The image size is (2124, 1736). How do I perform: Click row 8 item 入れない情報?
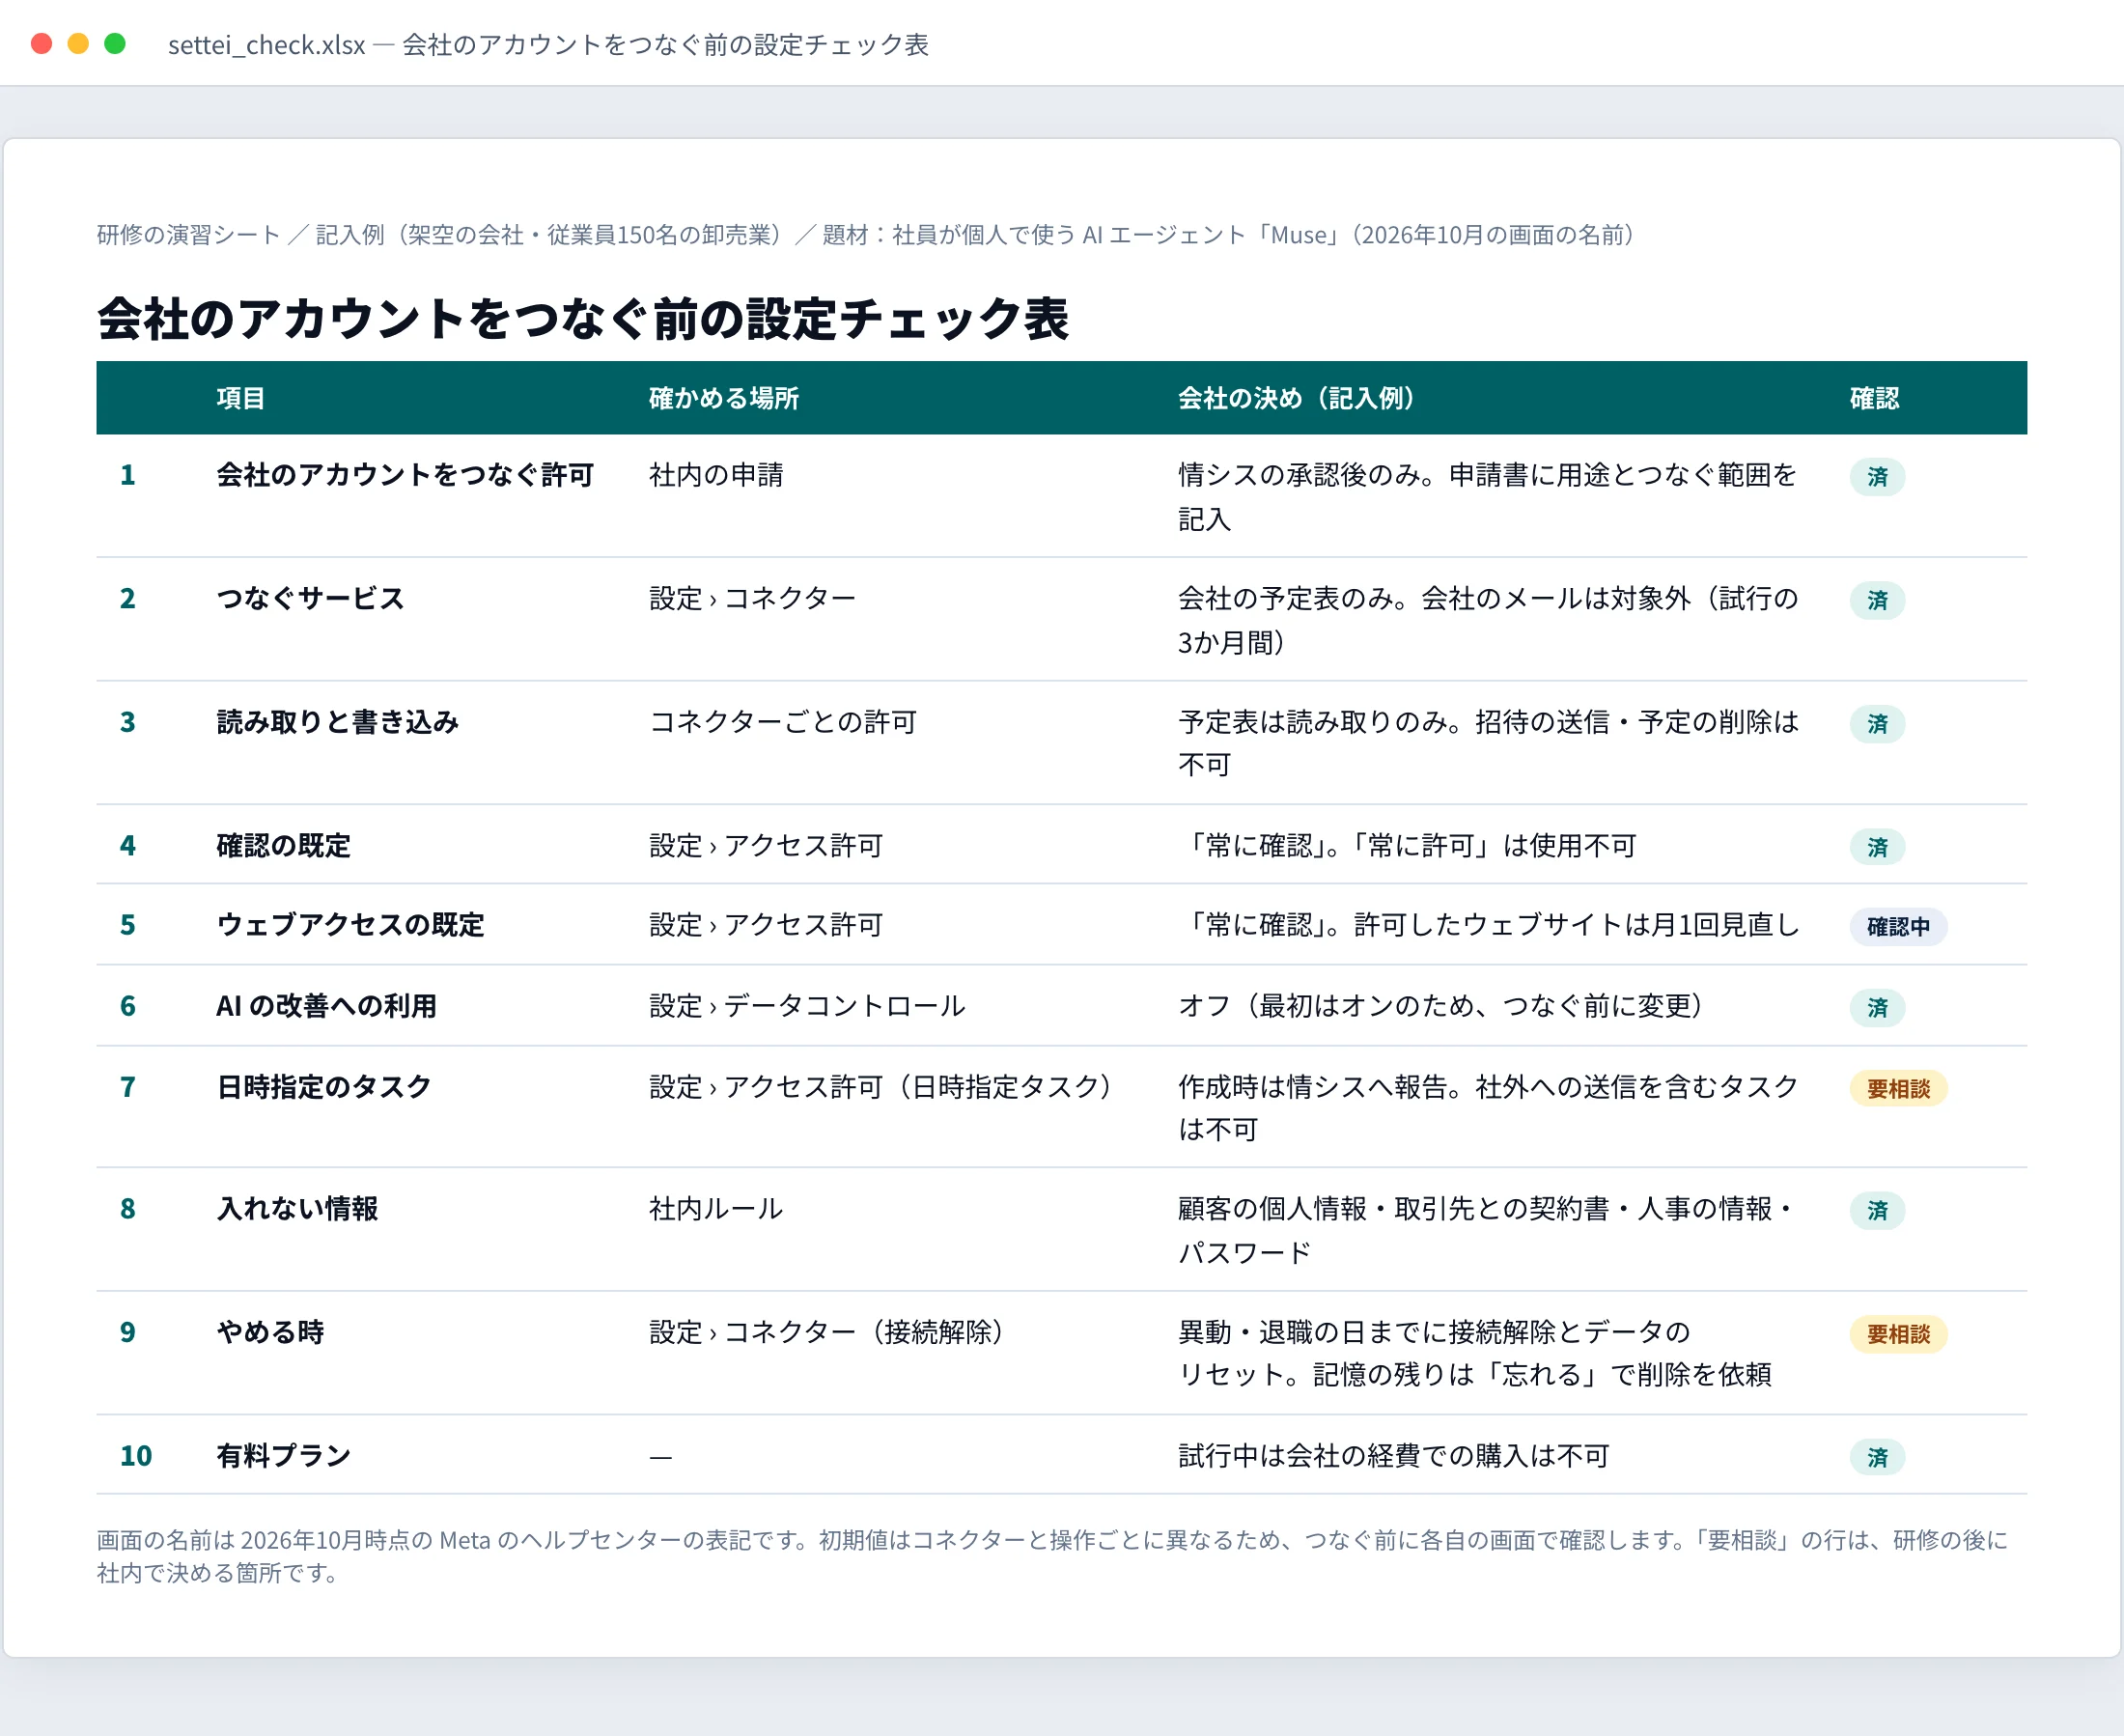click(x=297, y=1209)
